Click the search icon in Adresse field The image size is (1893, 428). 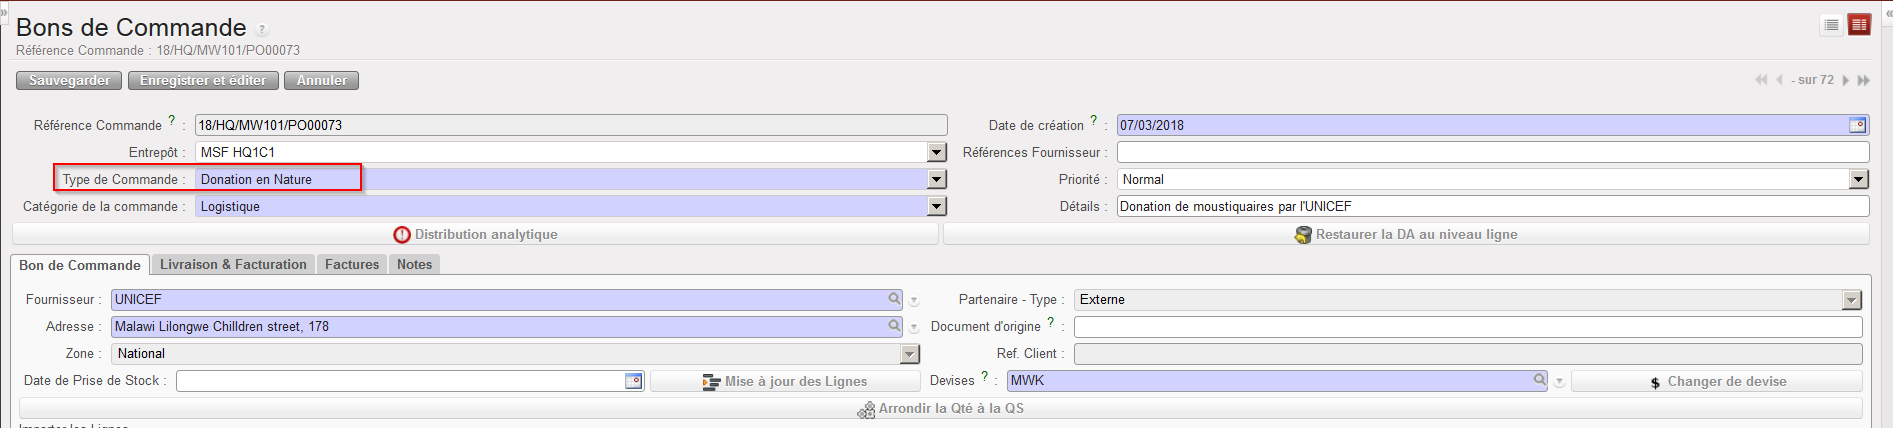tap(894, 326)
